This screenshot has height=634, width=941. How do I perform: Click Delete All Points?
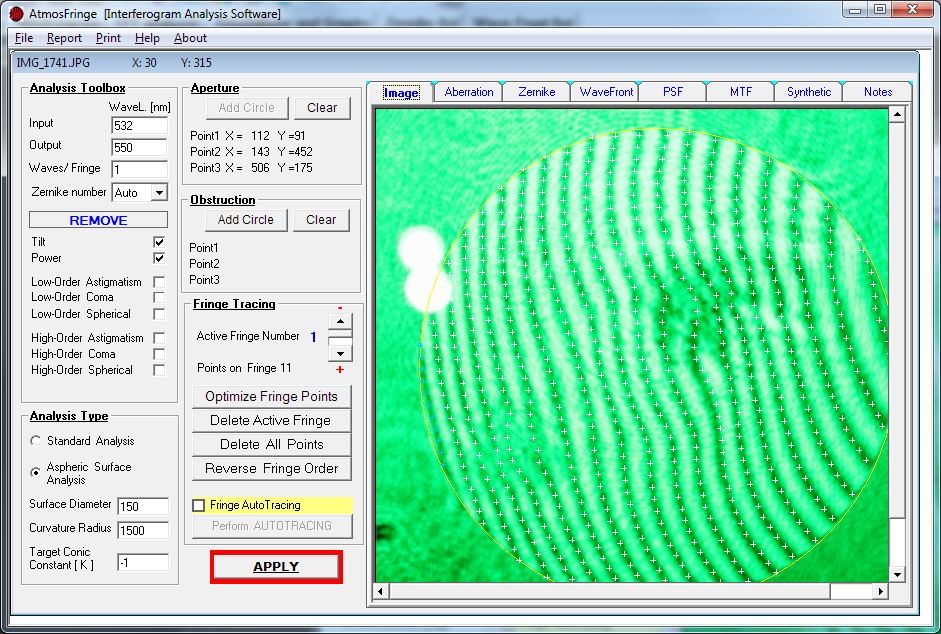[271, 445]
